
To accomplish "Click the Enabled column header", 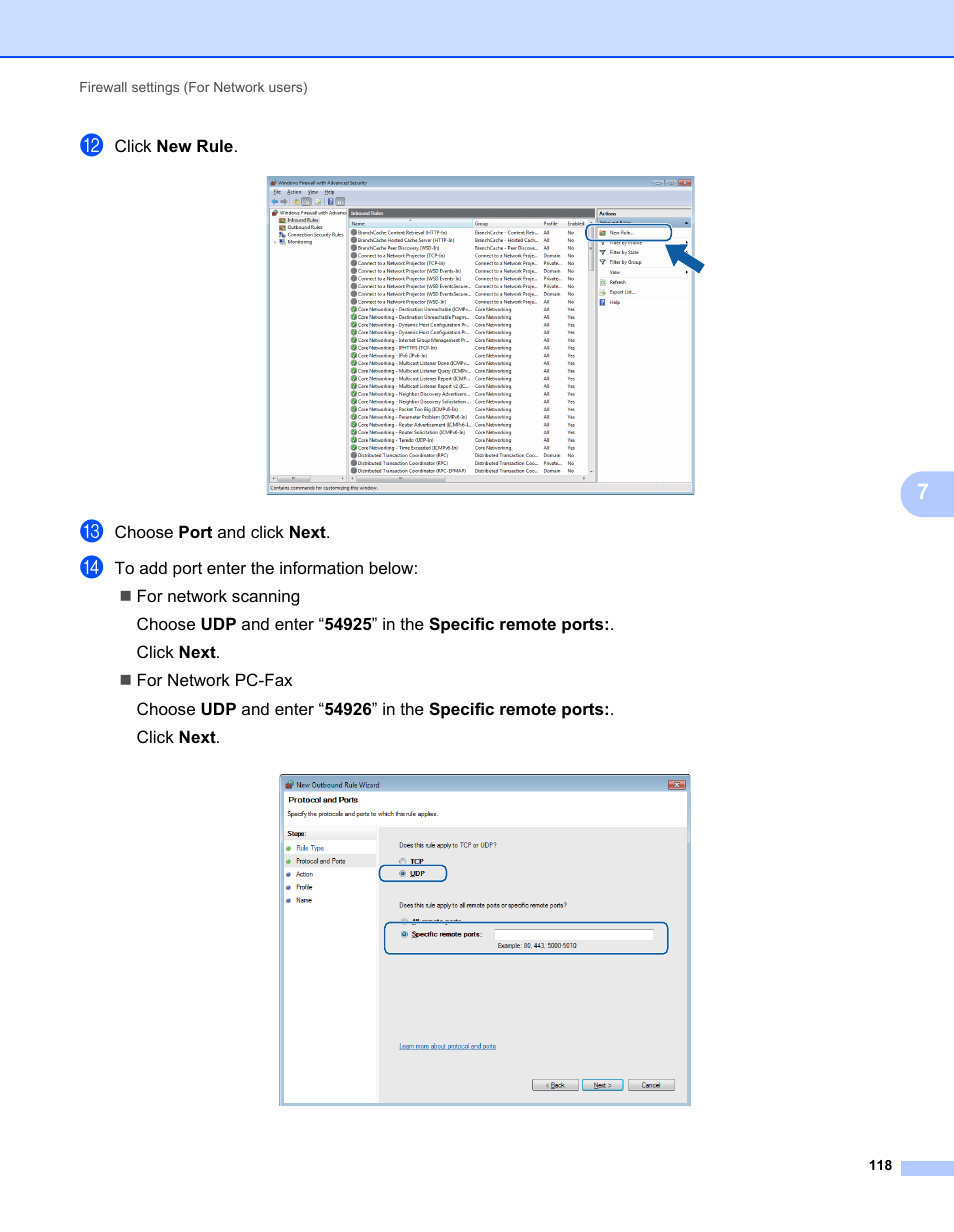I will click(577, 224).
